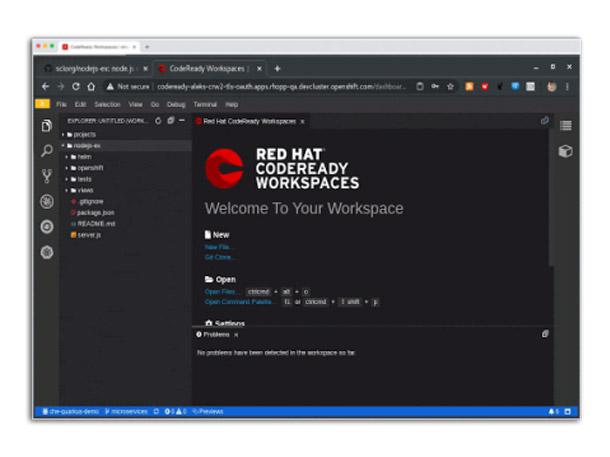Image resolution: width=610 pixels, height=457 pixels.
Task: Click the key password icon in address bar
Action: [x=435, y=86]
